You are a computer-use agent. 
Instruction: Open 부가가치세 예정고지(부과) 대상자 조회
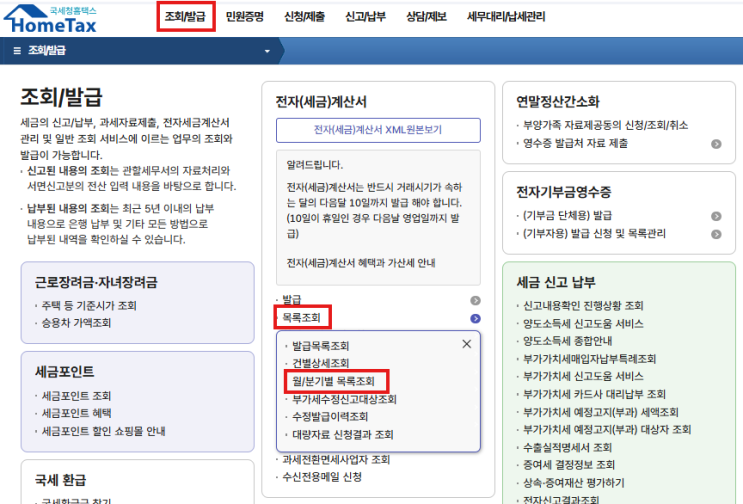607,430
